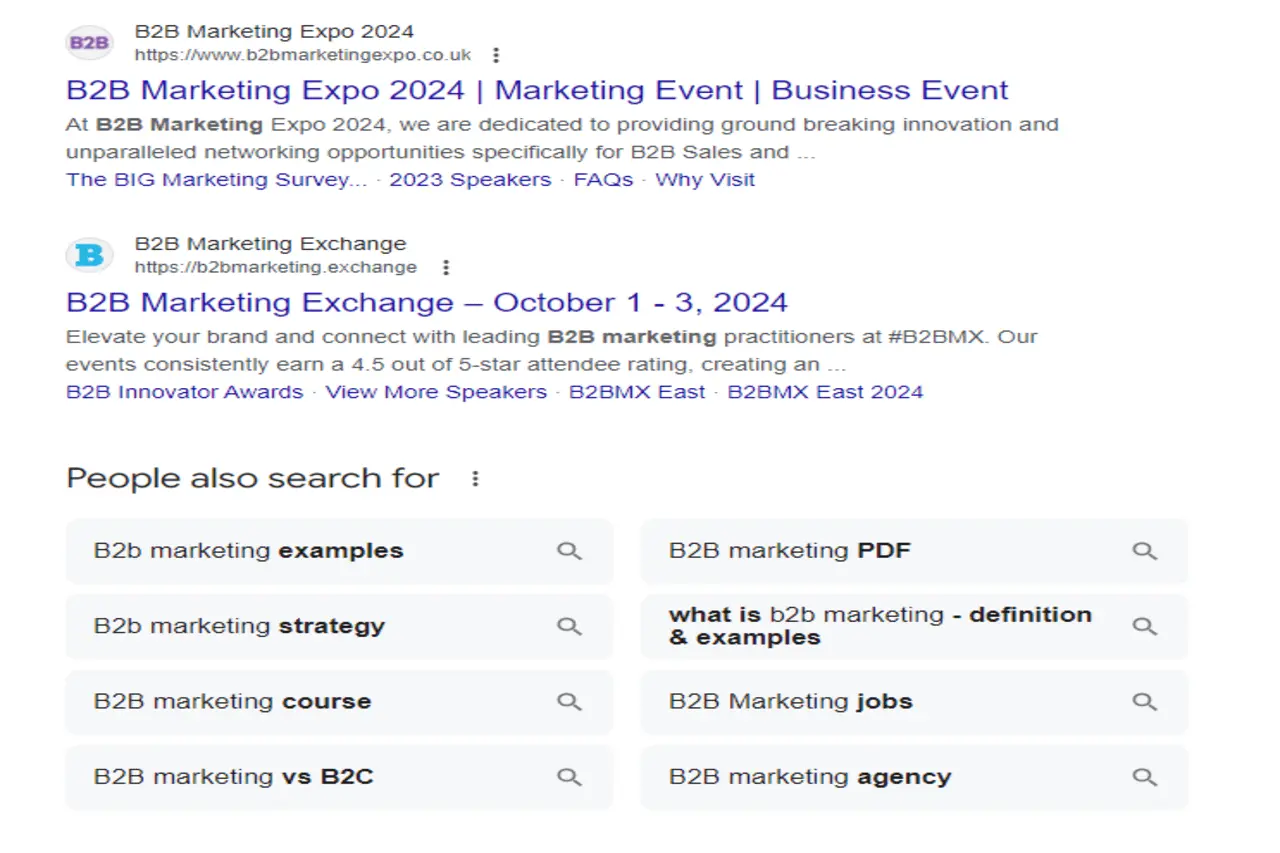Click the magnifier icon for B2B marketing course

pyautogui.click(x=570, y=702)
